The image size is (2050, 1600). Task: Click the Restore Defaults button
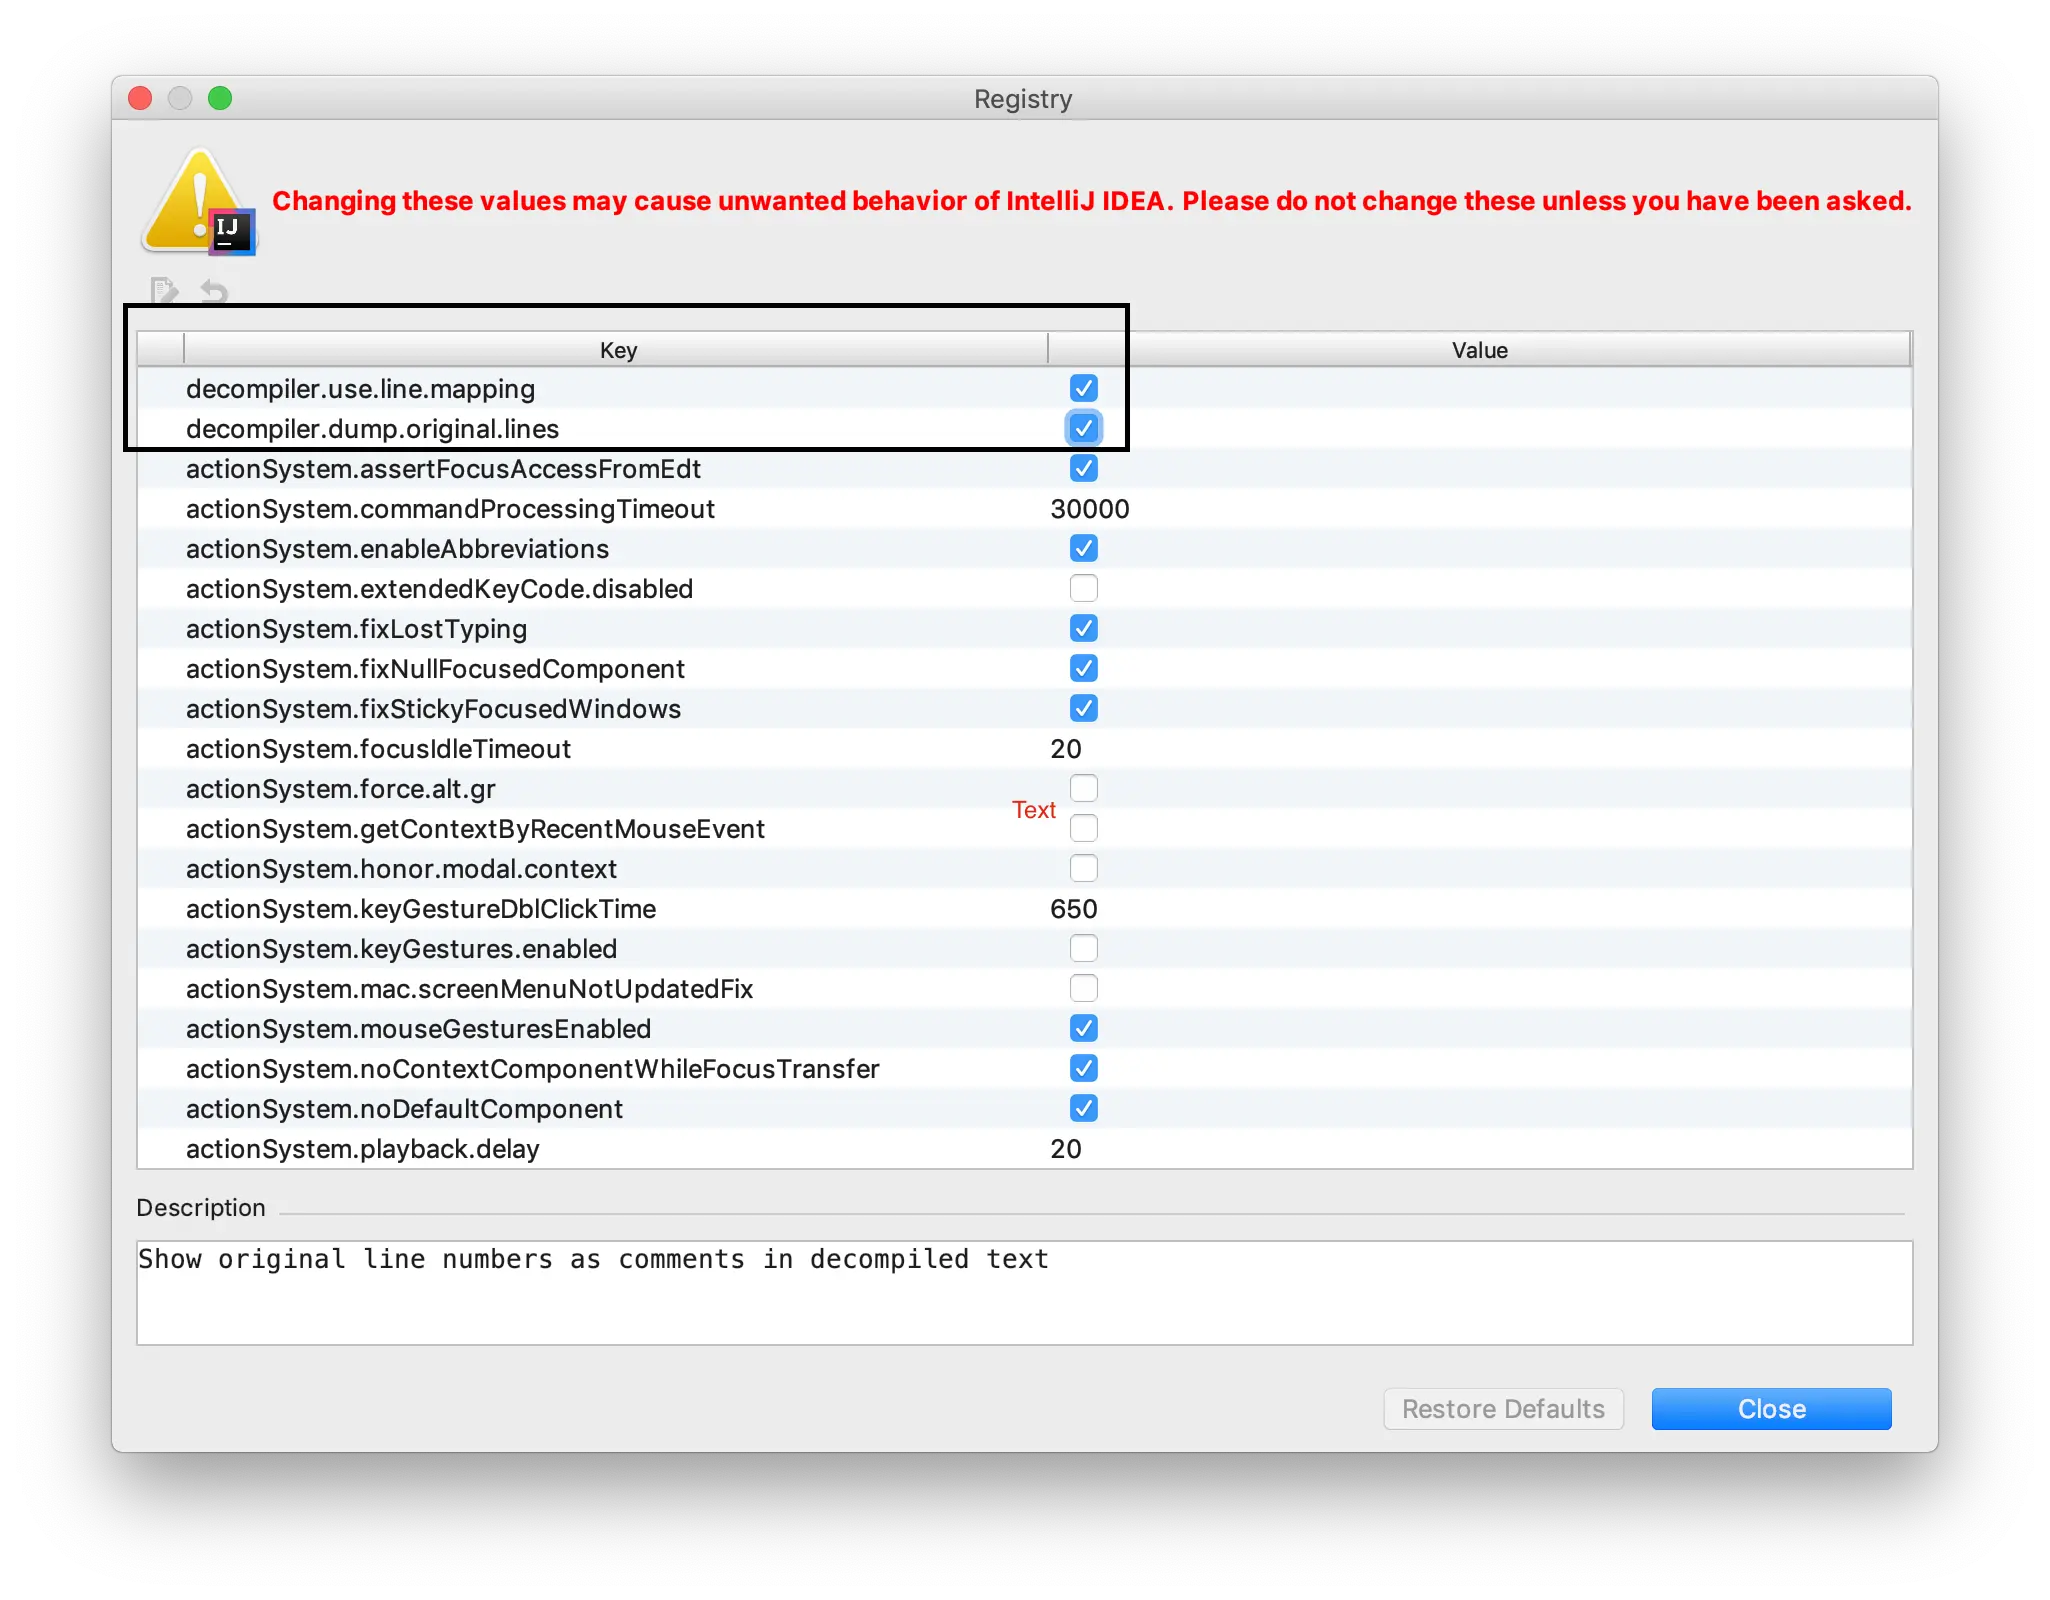point(1503,1409)
